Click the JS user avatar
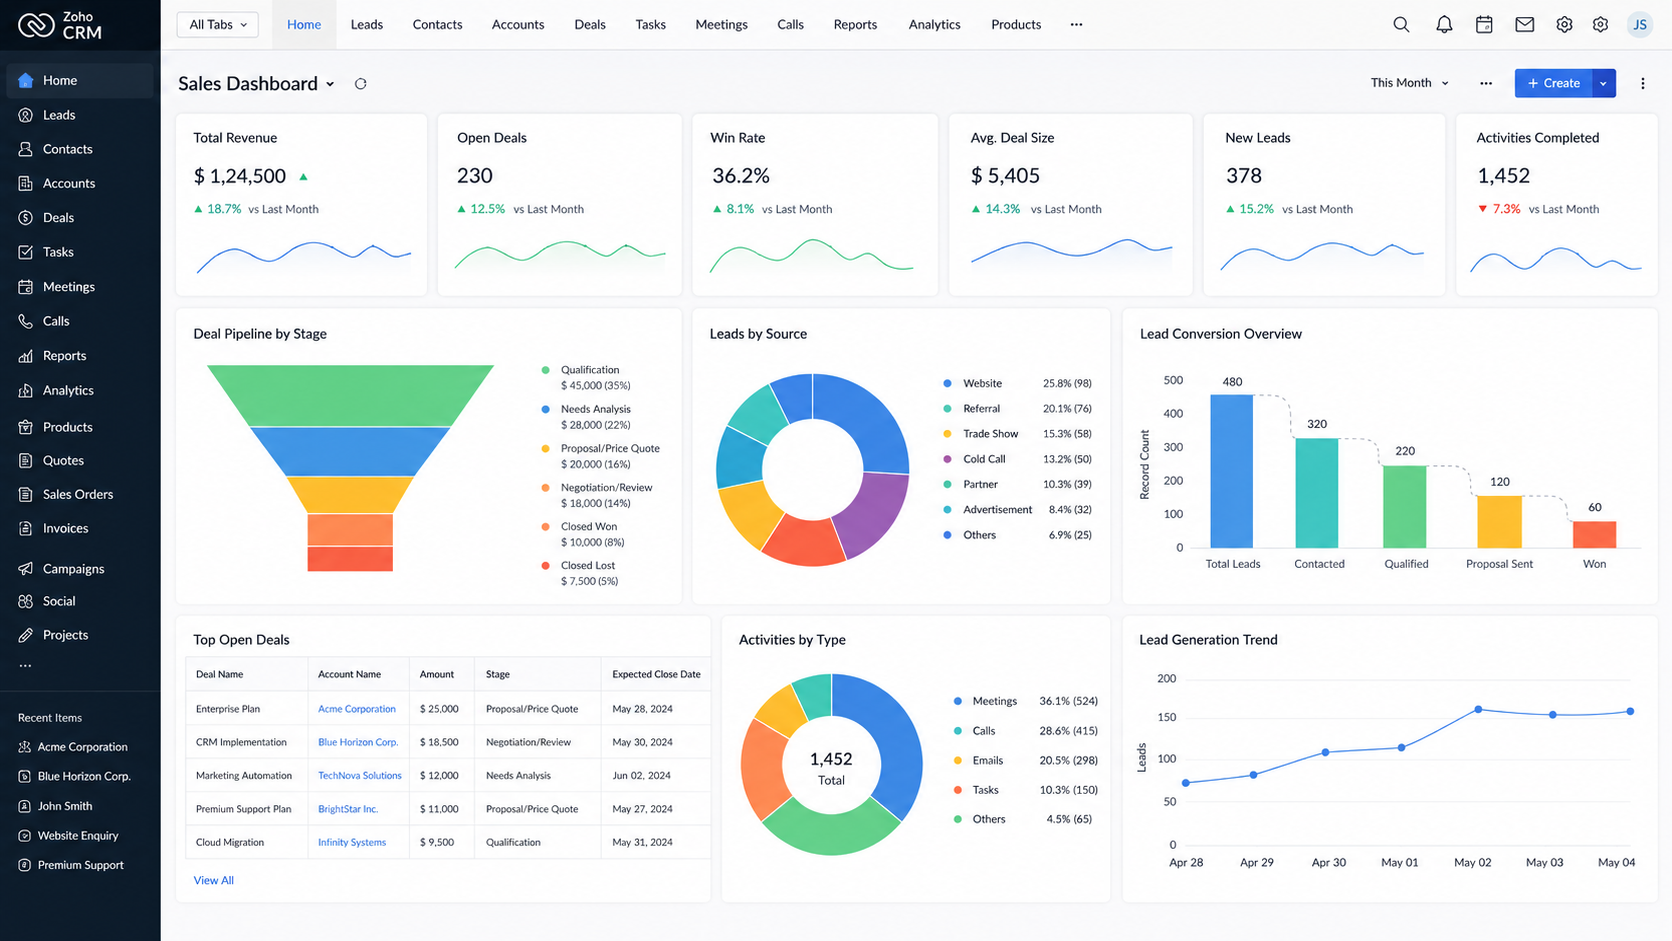This screenshot has height=941, width=1672. click(1640, 25)
